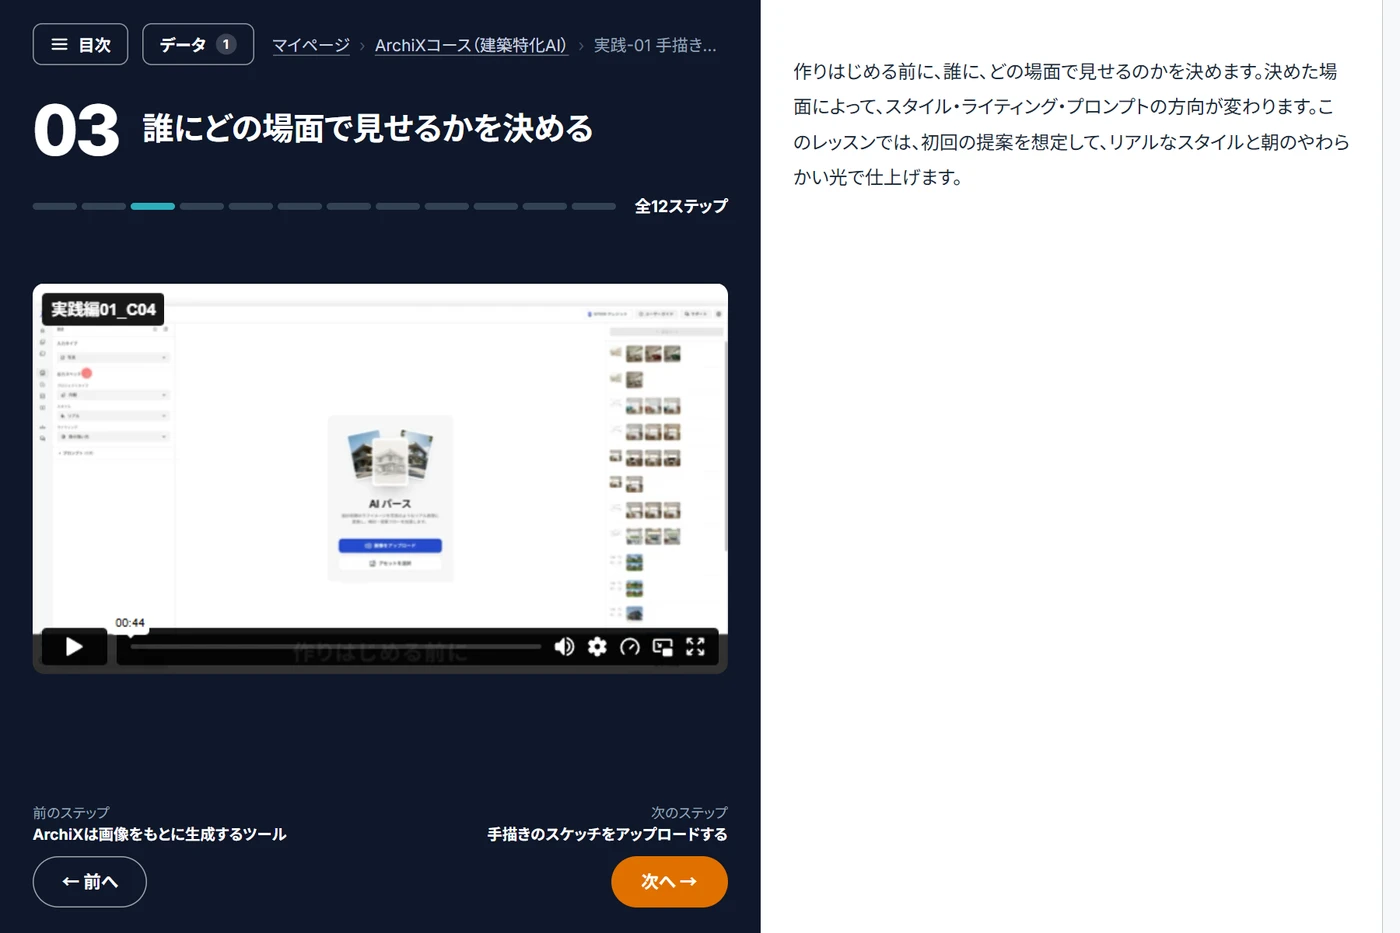Jump to step 12, the last progress segment

tap(594, 206)
